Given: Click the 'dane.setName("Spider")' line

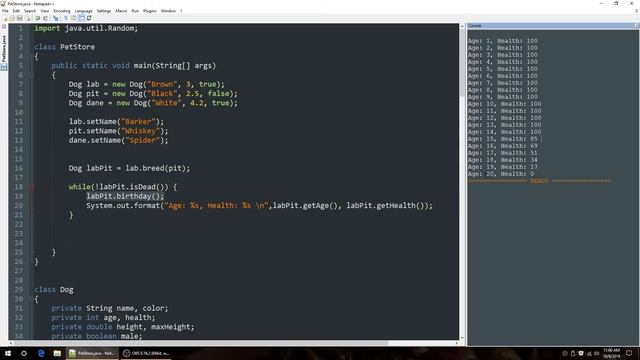Looking at the screenshot, I should point(118,140).
